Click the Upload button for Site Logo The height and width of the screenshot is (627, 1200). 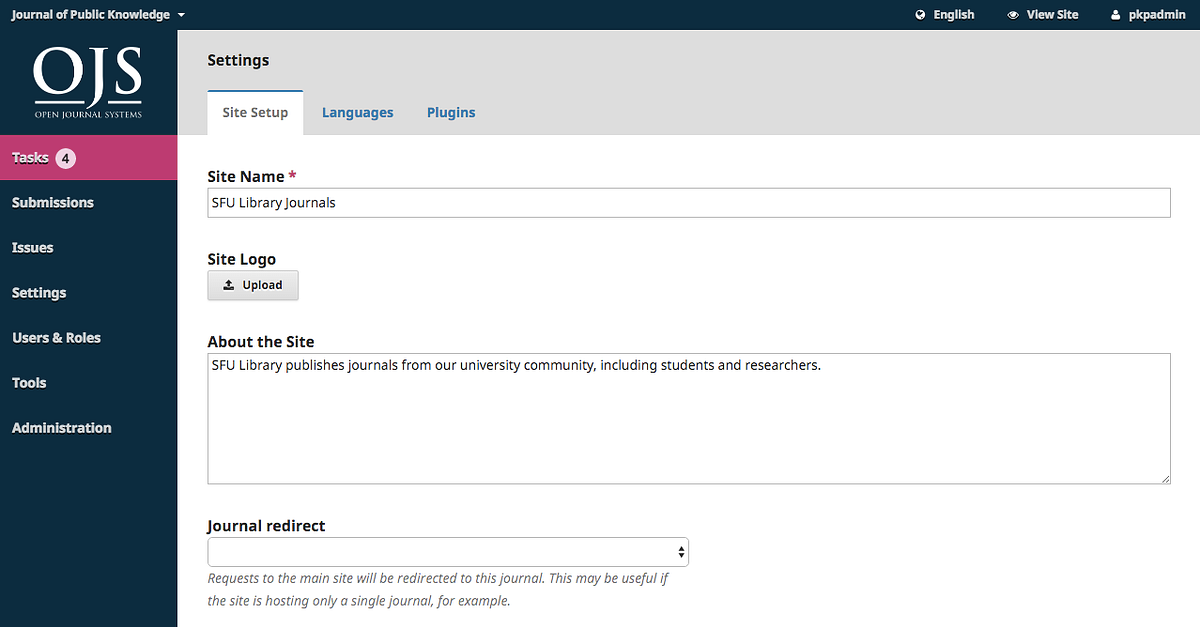tap(253, 285)
